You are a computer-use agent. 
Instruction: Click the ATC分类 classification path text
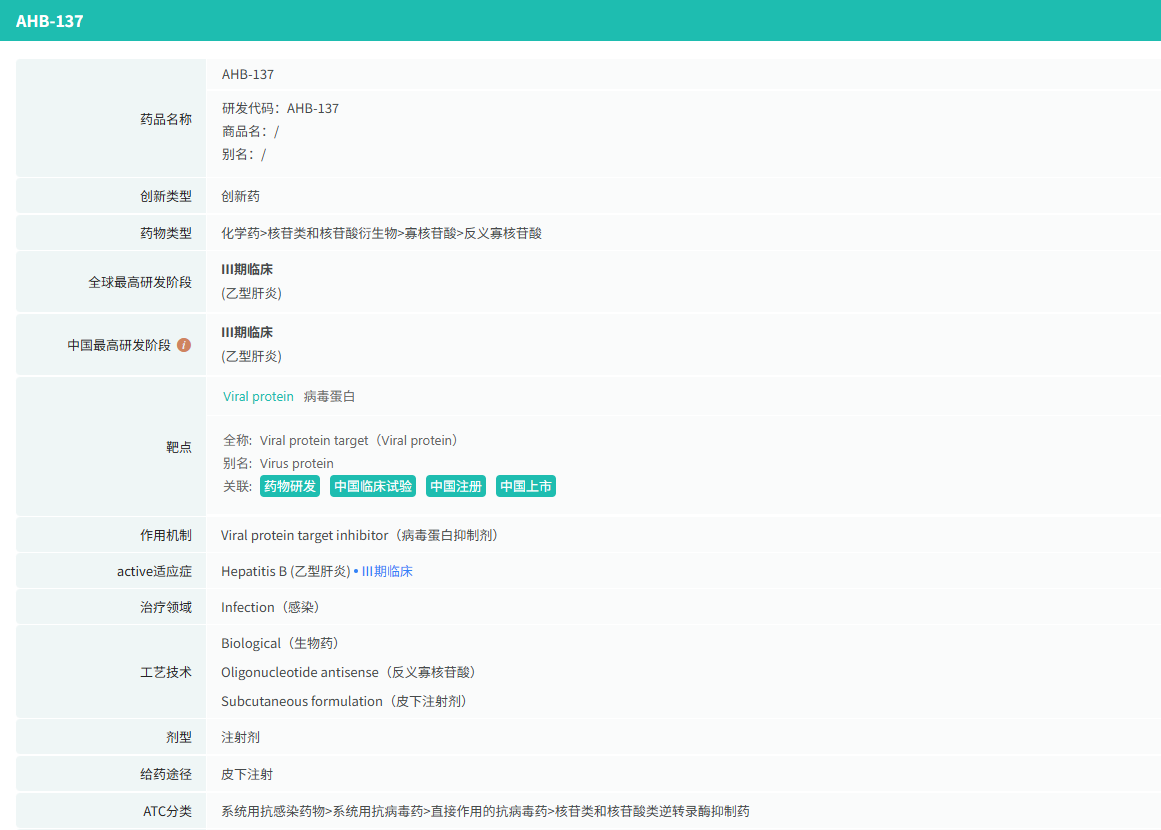coord(485,811)
